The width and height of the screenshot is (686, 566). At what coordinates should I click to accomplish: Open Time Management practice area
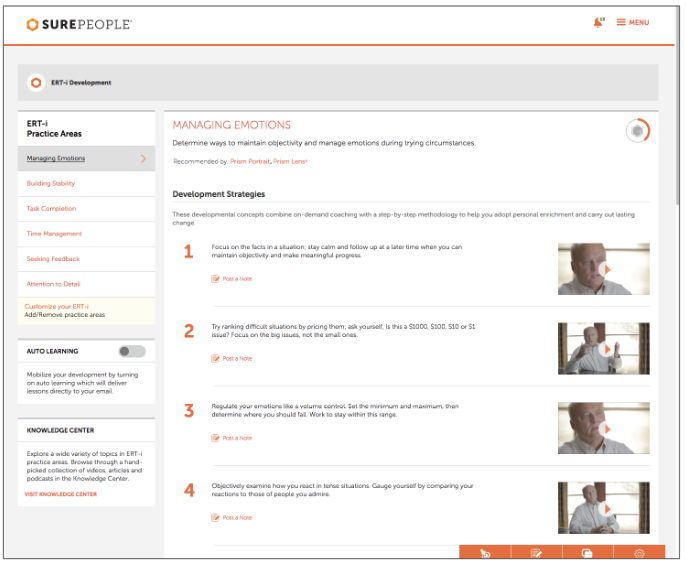pos(54,234)
